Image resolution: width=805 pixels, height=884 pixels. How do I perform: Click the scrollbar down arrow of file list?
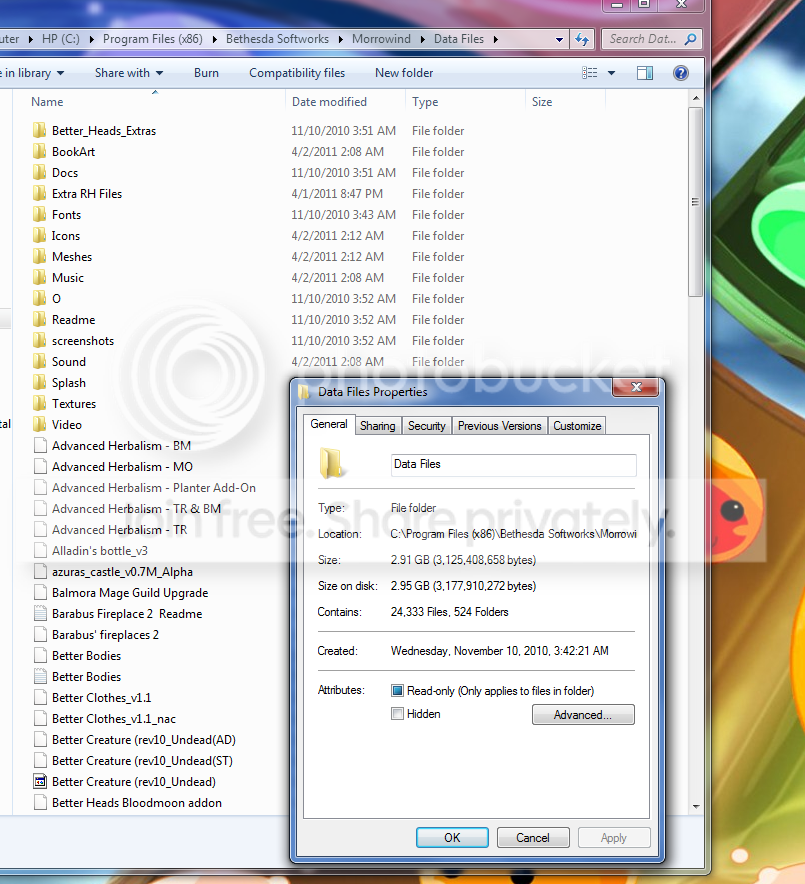696,806
